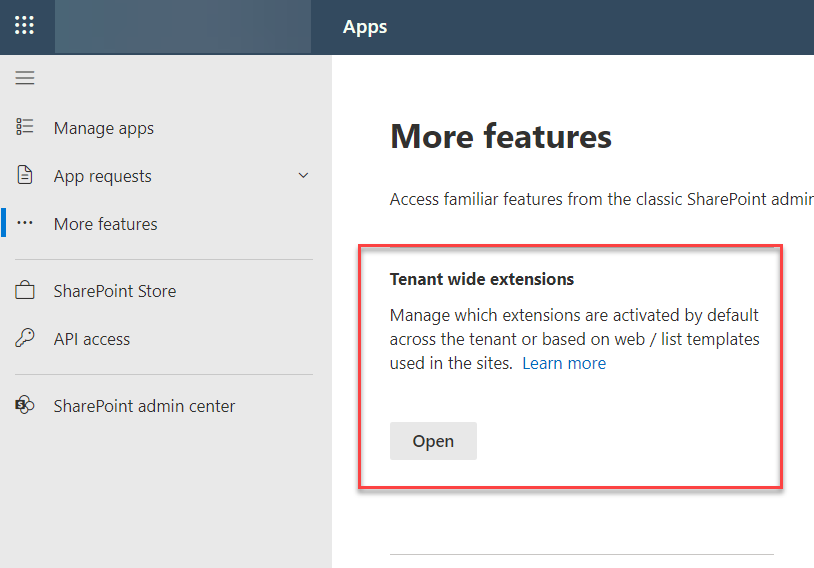This screenshot has height=568, width=814.
Task: Open the Tenant wide extensions feature
Action: point(433,441)
